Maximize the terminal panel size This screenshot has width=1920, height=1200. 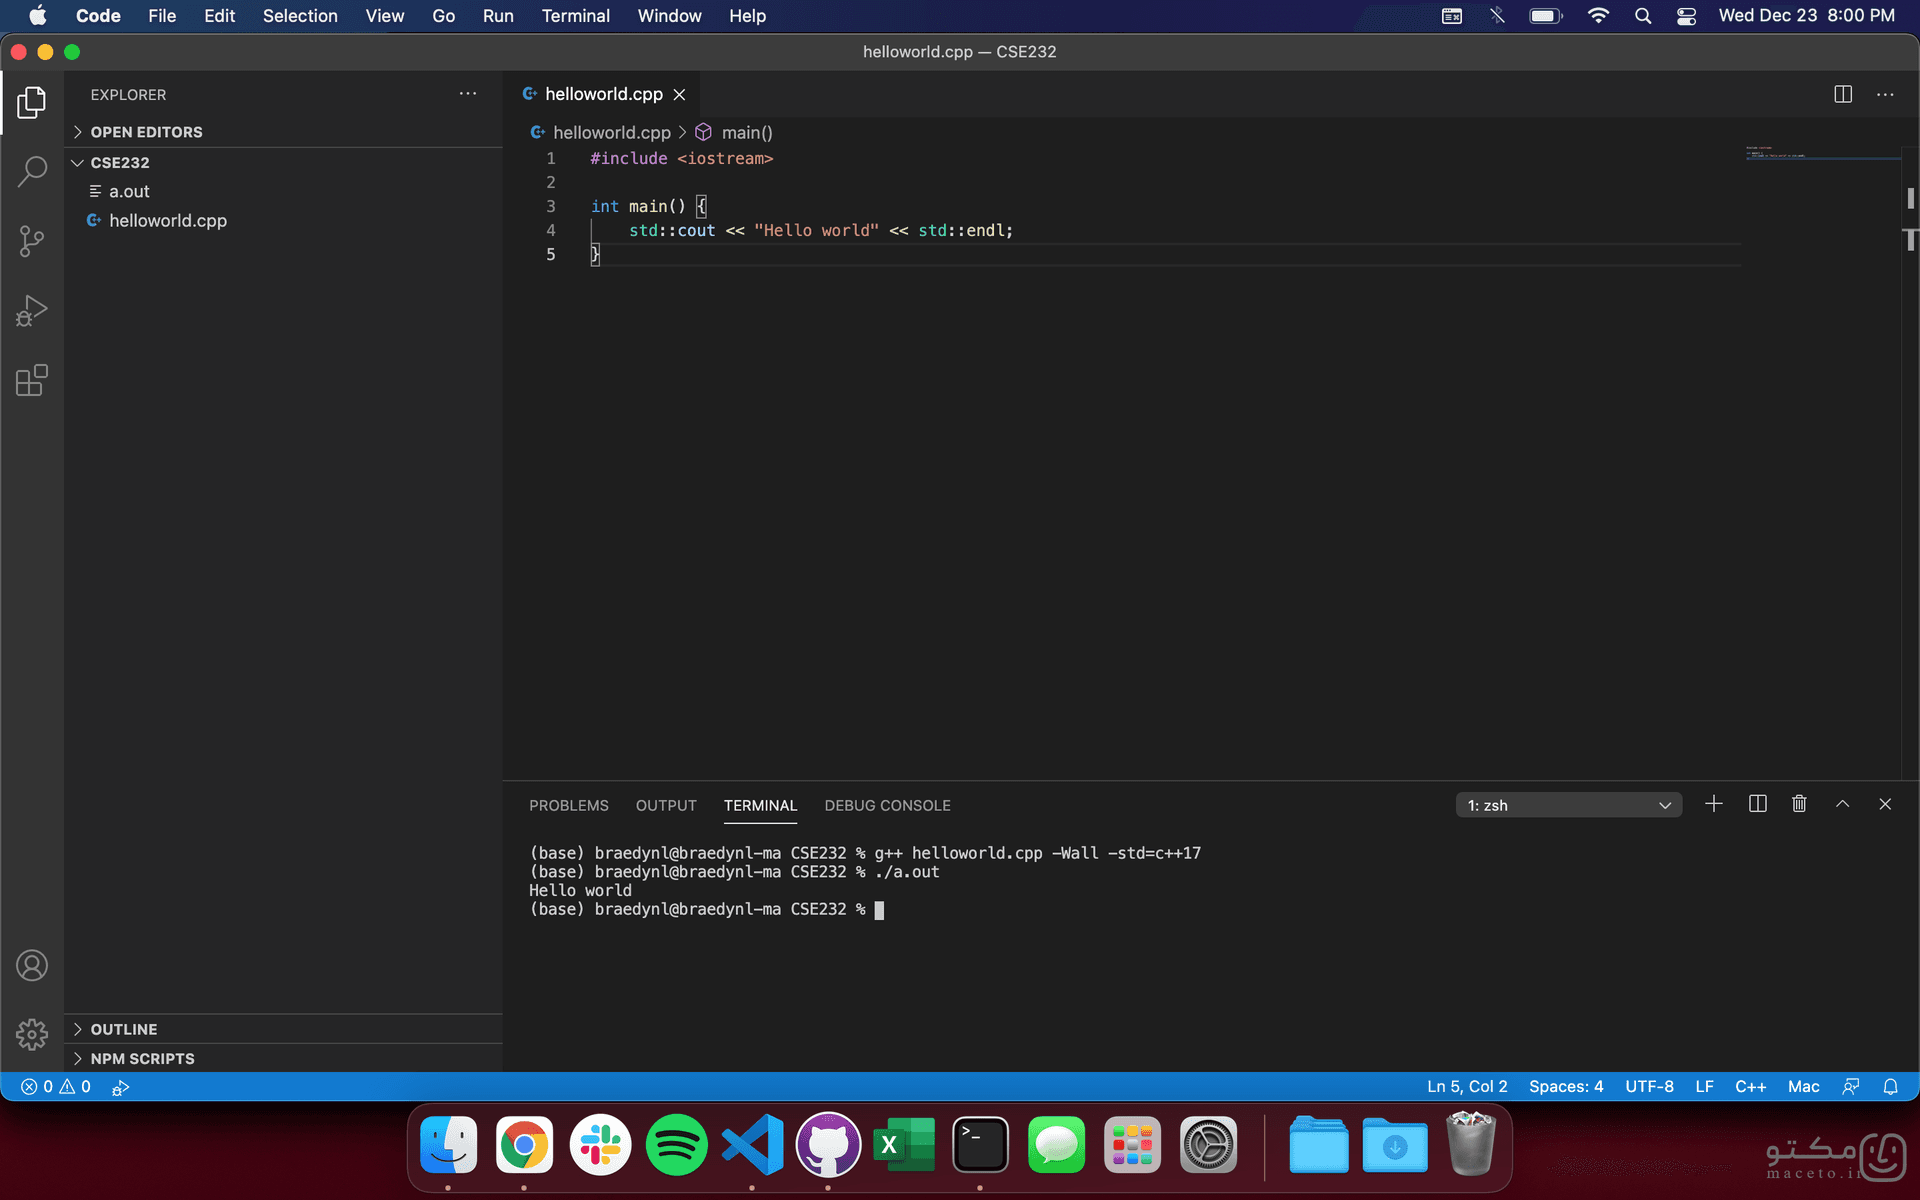[x=1842, y=804]
